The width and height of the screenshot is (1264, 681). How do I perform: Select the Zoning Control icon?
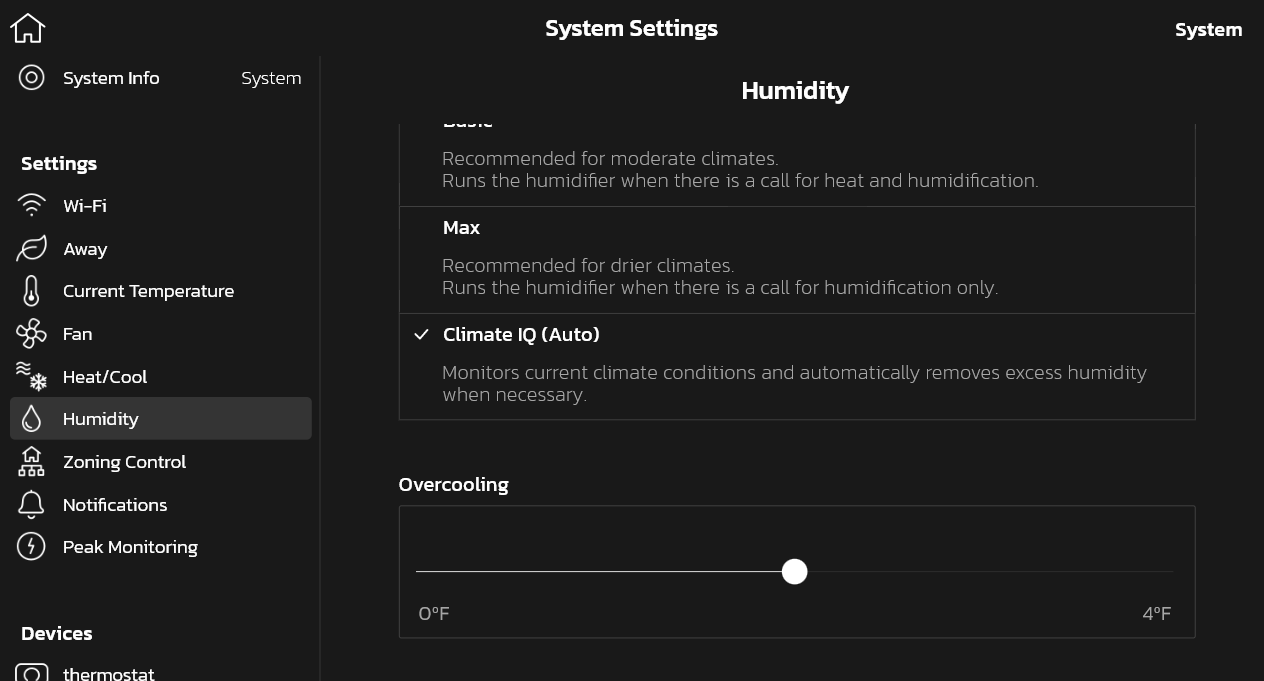pos(32,462)
